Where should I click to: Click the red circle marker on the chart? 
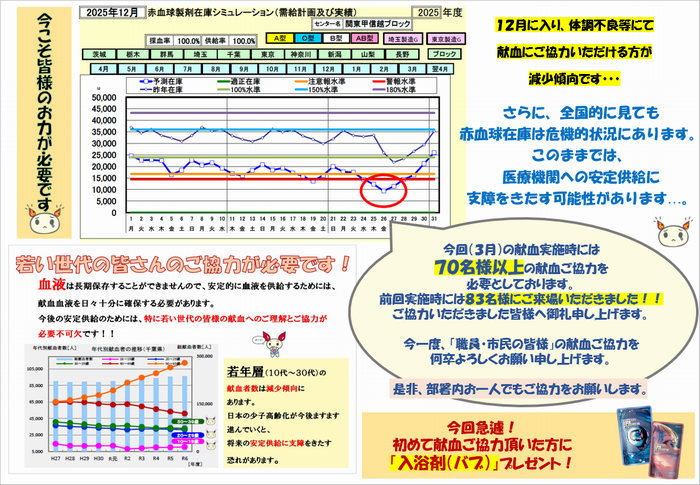point(382,188)
